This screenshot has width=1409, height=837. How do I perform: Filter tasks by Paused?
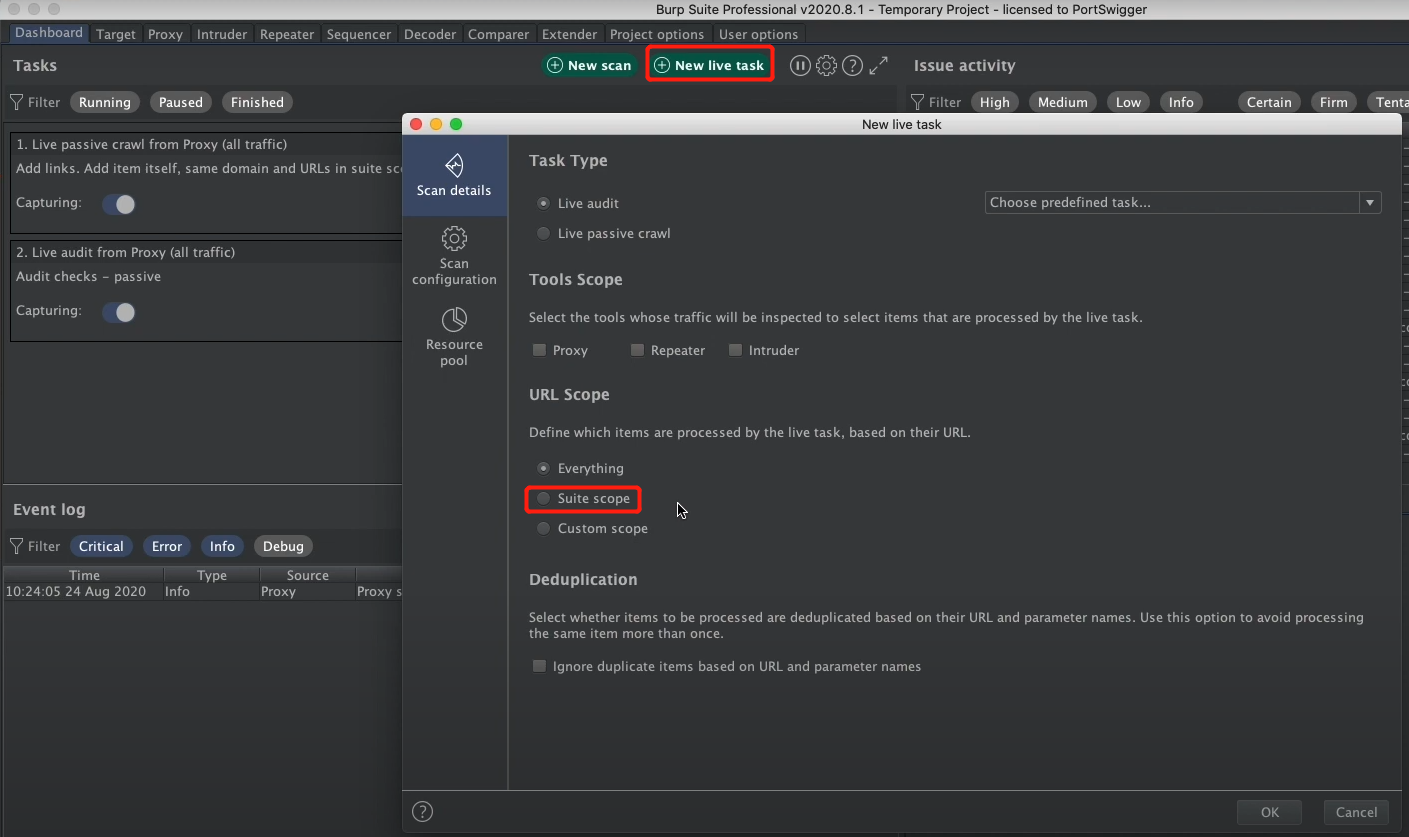tap(181, 102)
